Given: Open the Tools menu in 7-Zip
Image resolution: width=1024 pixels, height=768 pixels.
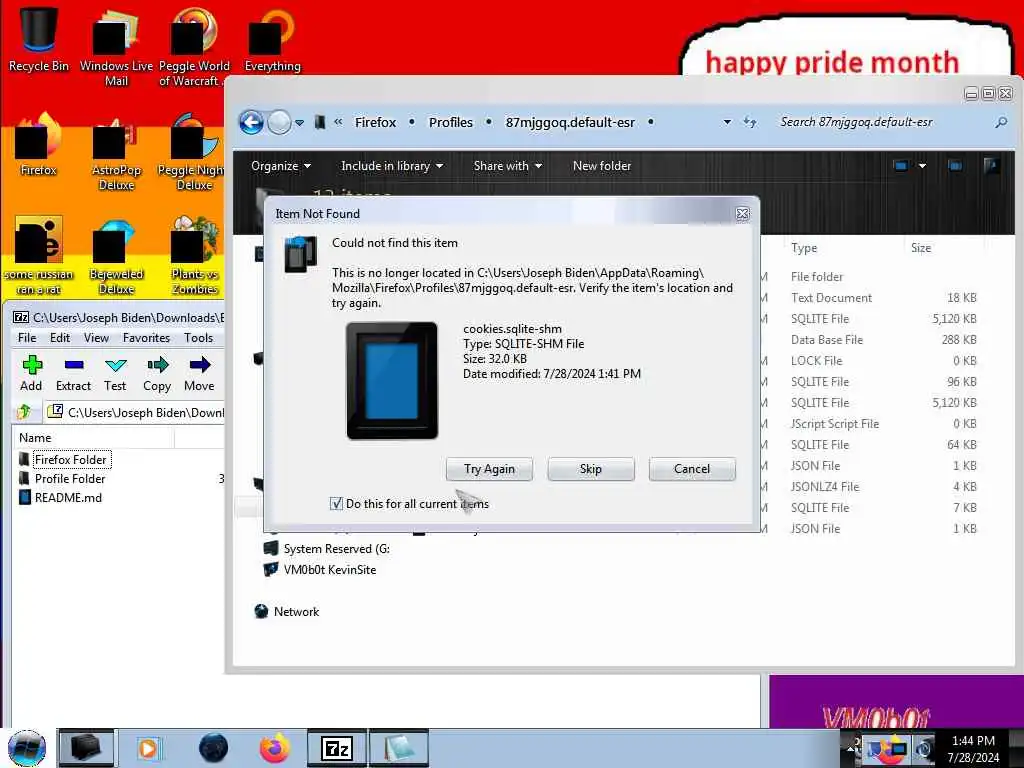Looking at the screenshot, I should (199, 338).
